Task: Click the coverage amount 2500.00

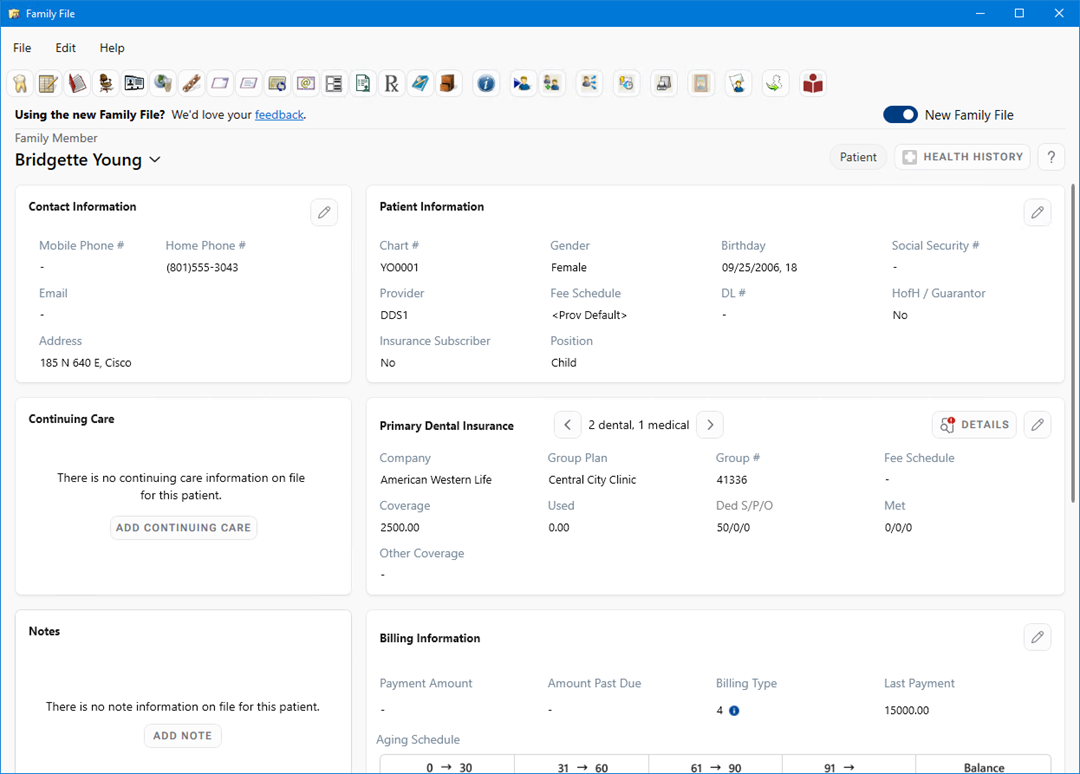Action: click(x=399, y=527)
